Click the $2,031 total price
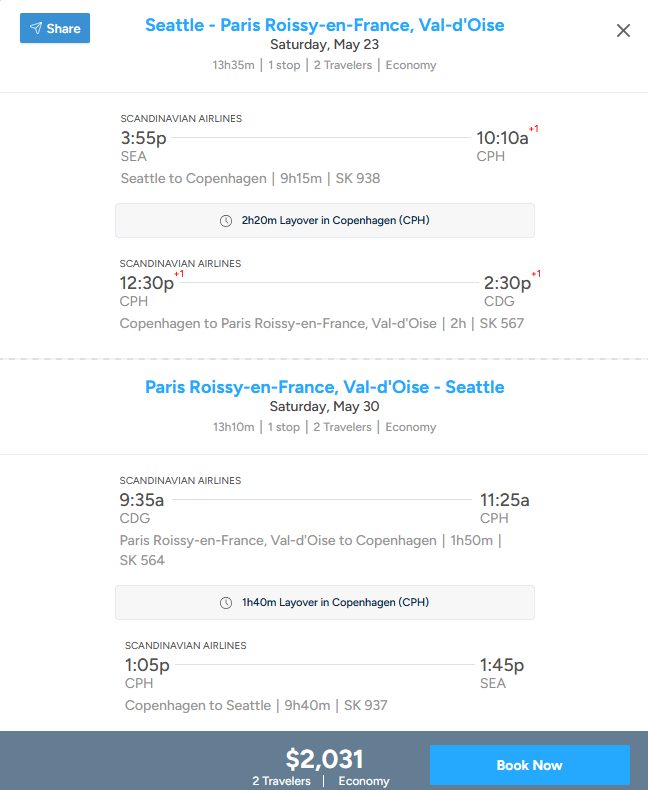Image resolution: width=648 pixels, height=790 pixels. [324, 759]
